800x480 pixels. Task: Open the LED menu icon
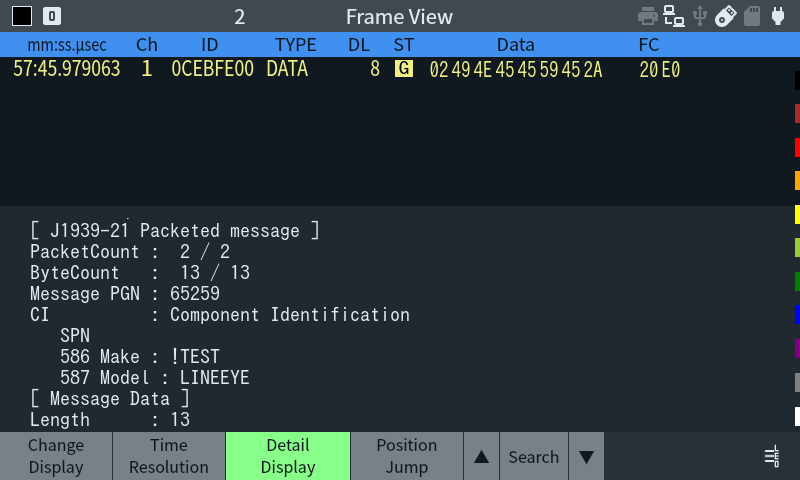pyautogui.click(x=771, y=457)
